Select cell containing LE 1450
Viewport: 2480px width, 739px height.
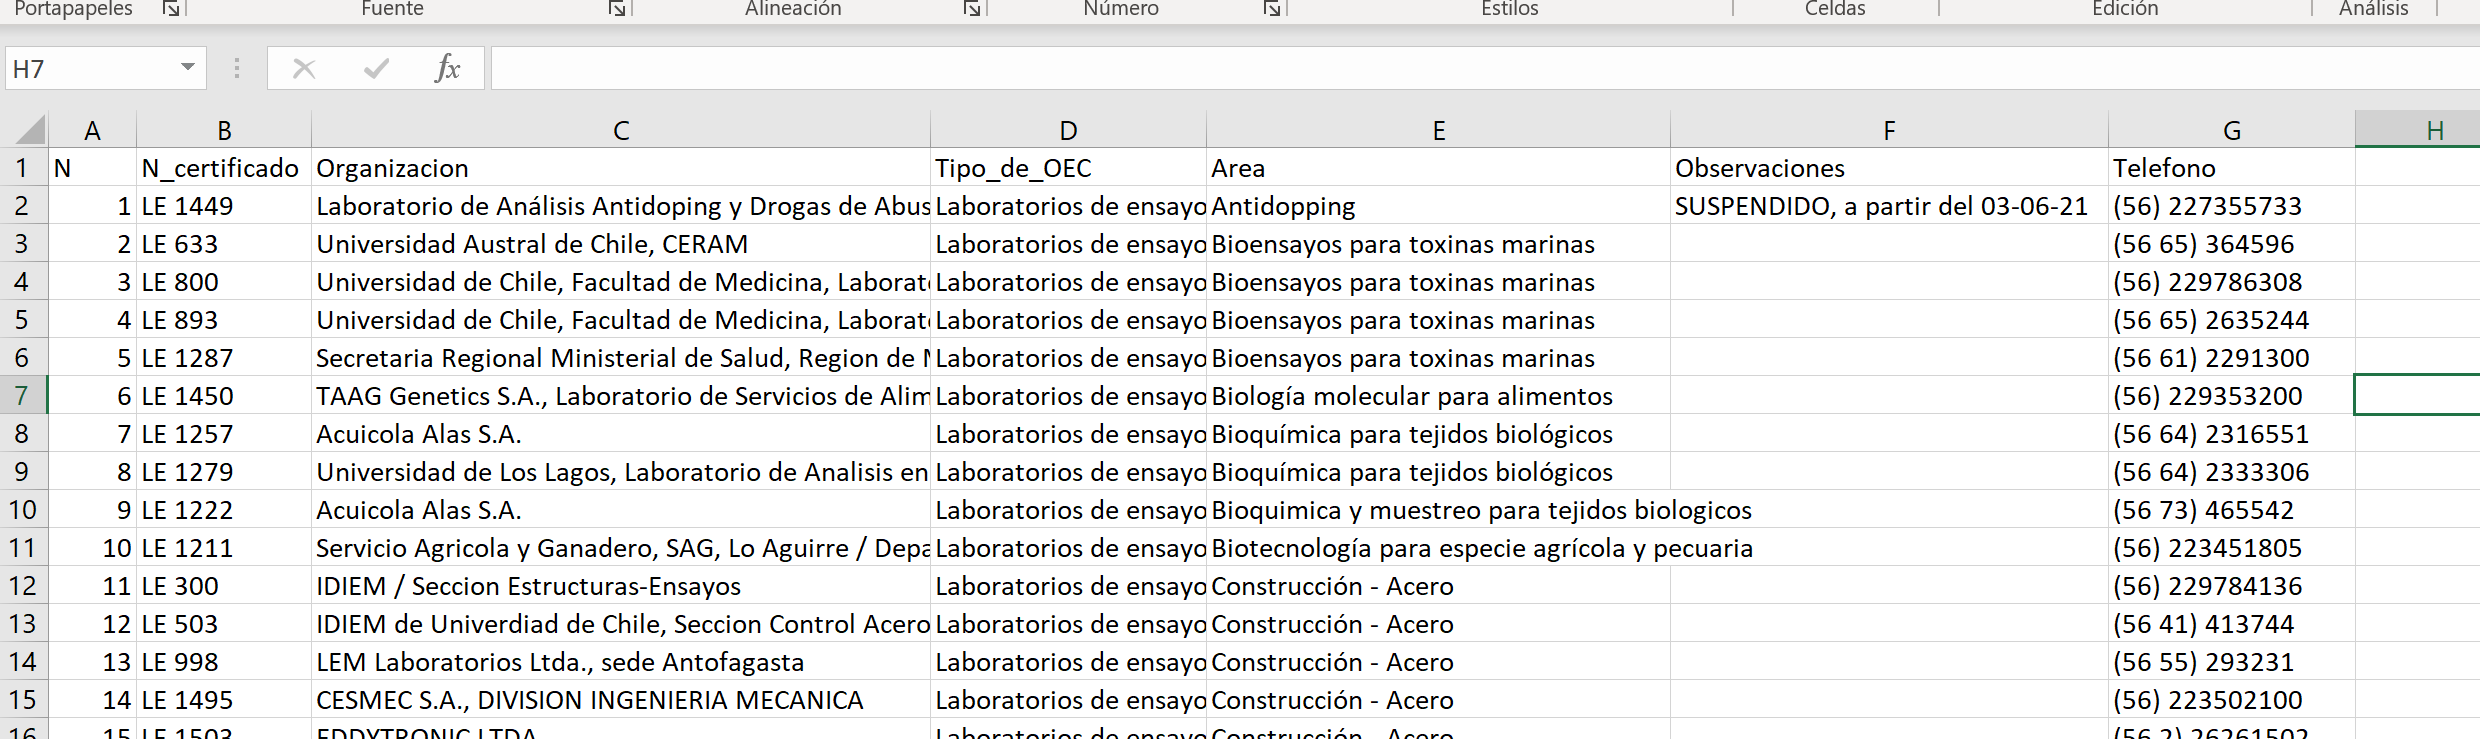pos(224,396)
